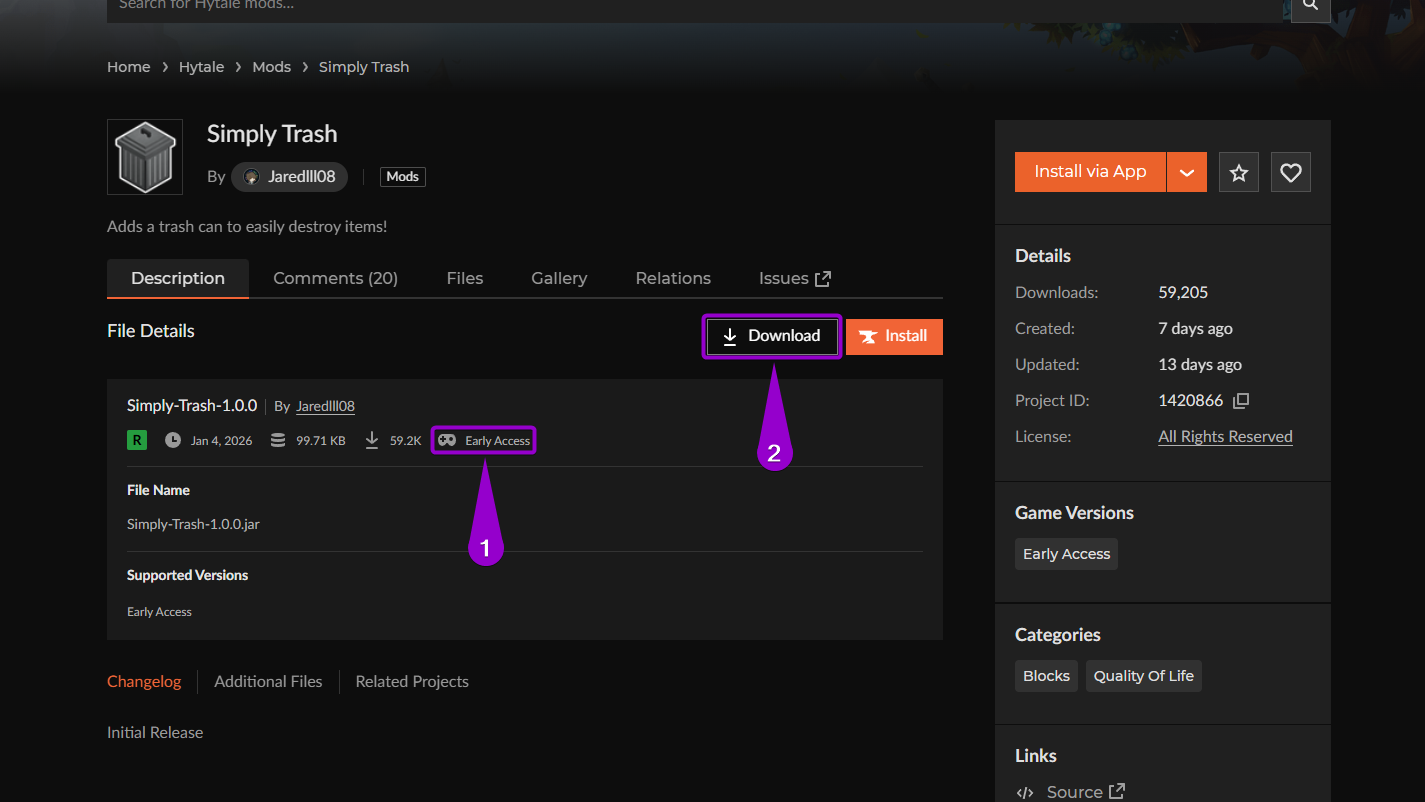
Task: Click the search for Hytale mods field
Action: coord(600,8)
